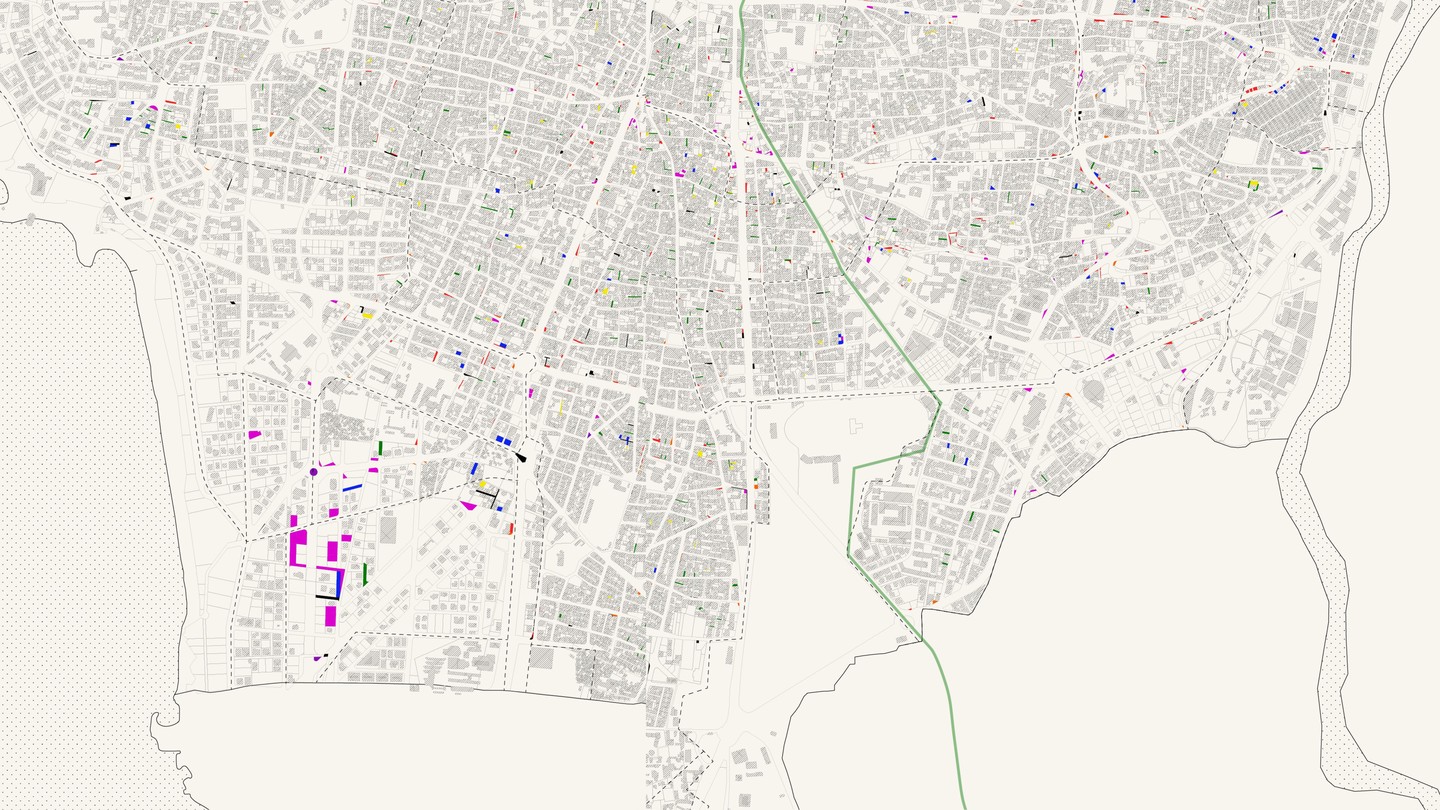The width and height of the screenshot is (1440, 810).
Task: Click the black T-shaped line marking
Action: click(489, 494)
